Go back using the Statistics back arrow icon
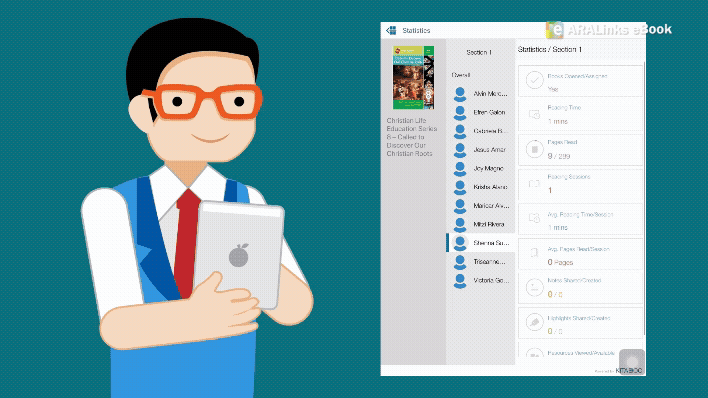Image resolution: width=708 pixels, height=398 pixels. (391, 30)
